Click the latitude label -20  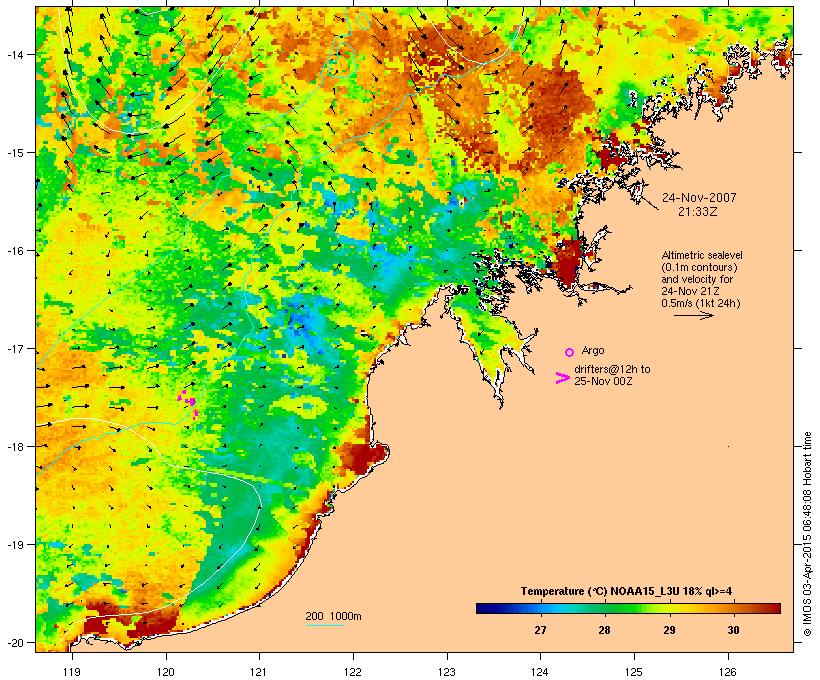click(x=14, y=642)
